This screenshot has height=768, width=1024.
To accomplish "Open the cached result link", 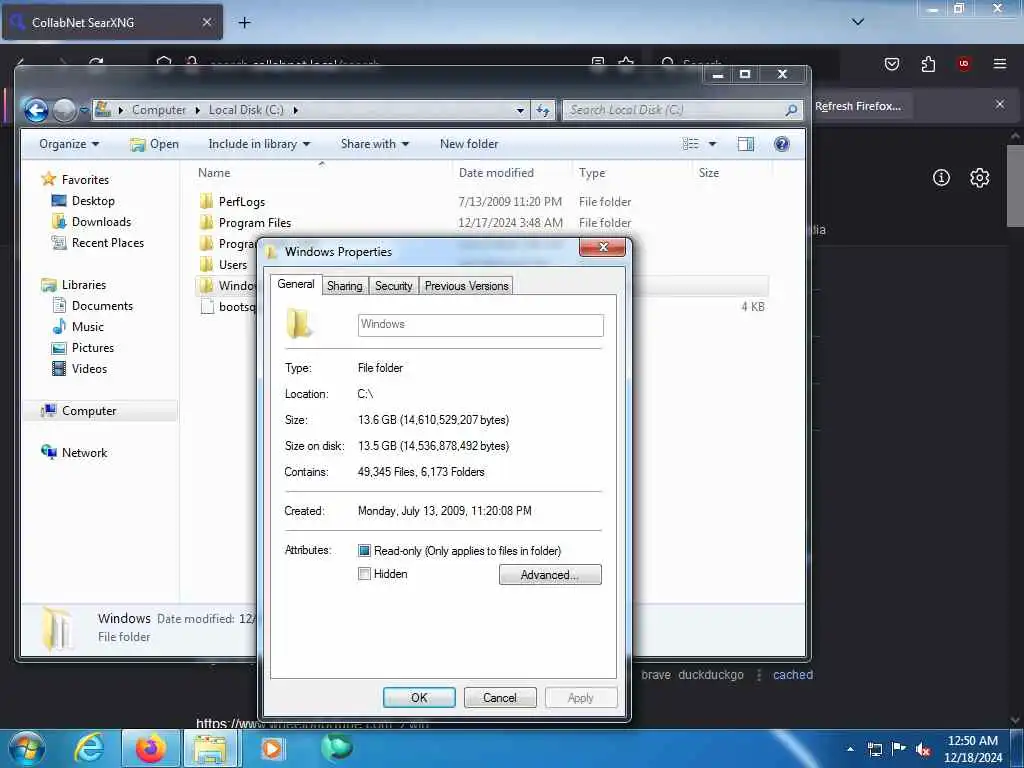I will [x=793, y=675].
